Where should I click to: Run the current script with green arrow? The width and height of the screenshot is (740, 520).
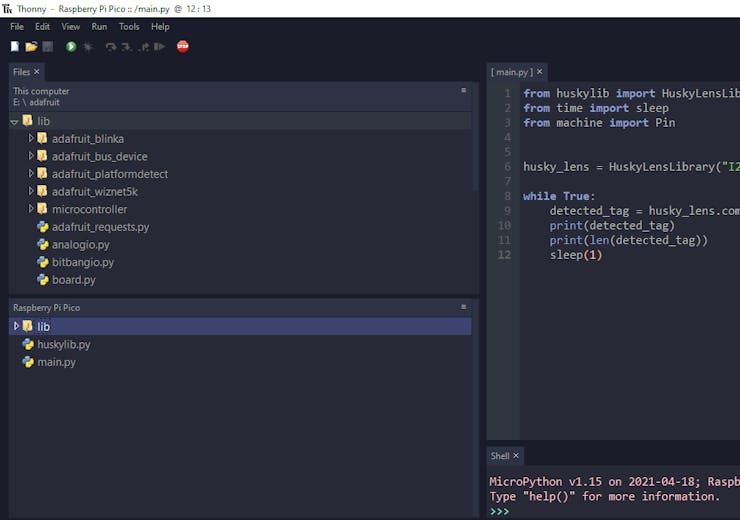pos(71,46)
